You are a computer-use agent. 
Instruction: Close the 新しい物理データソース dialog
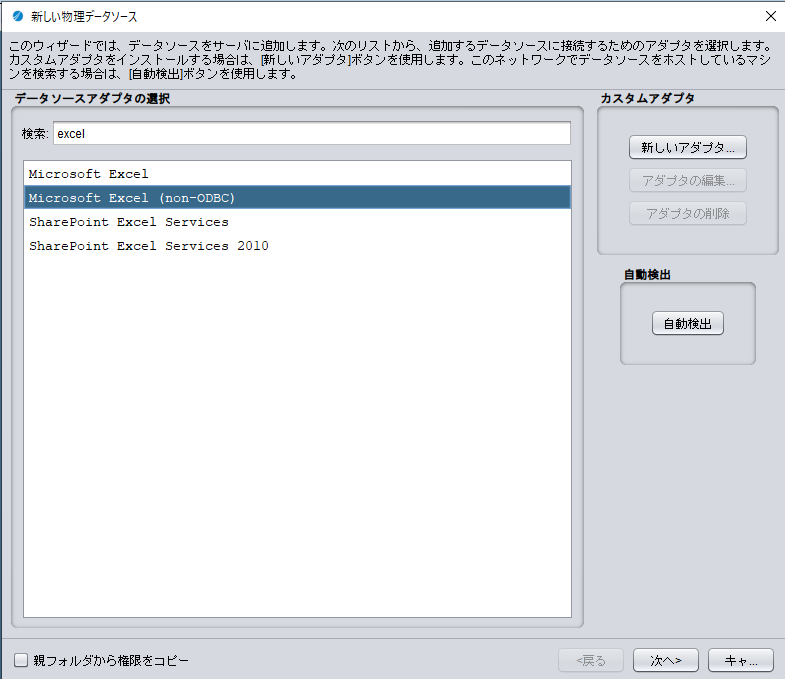click(771, 16)
